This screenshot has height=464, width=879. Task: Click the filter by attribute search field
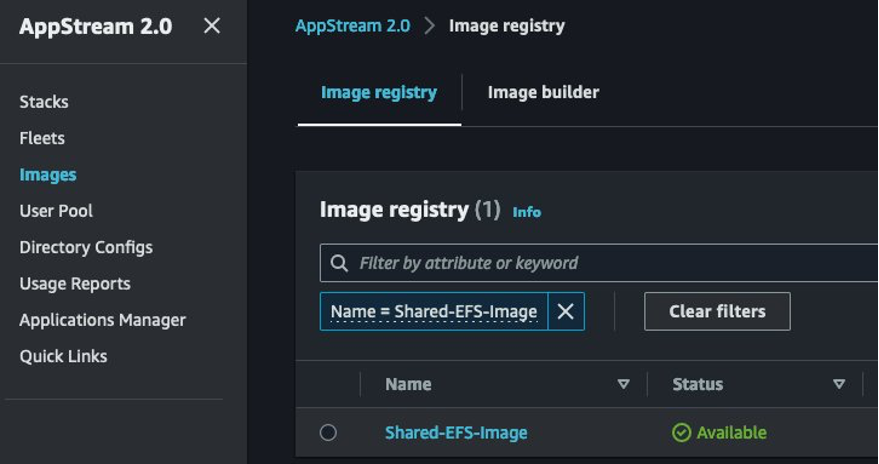599,263
